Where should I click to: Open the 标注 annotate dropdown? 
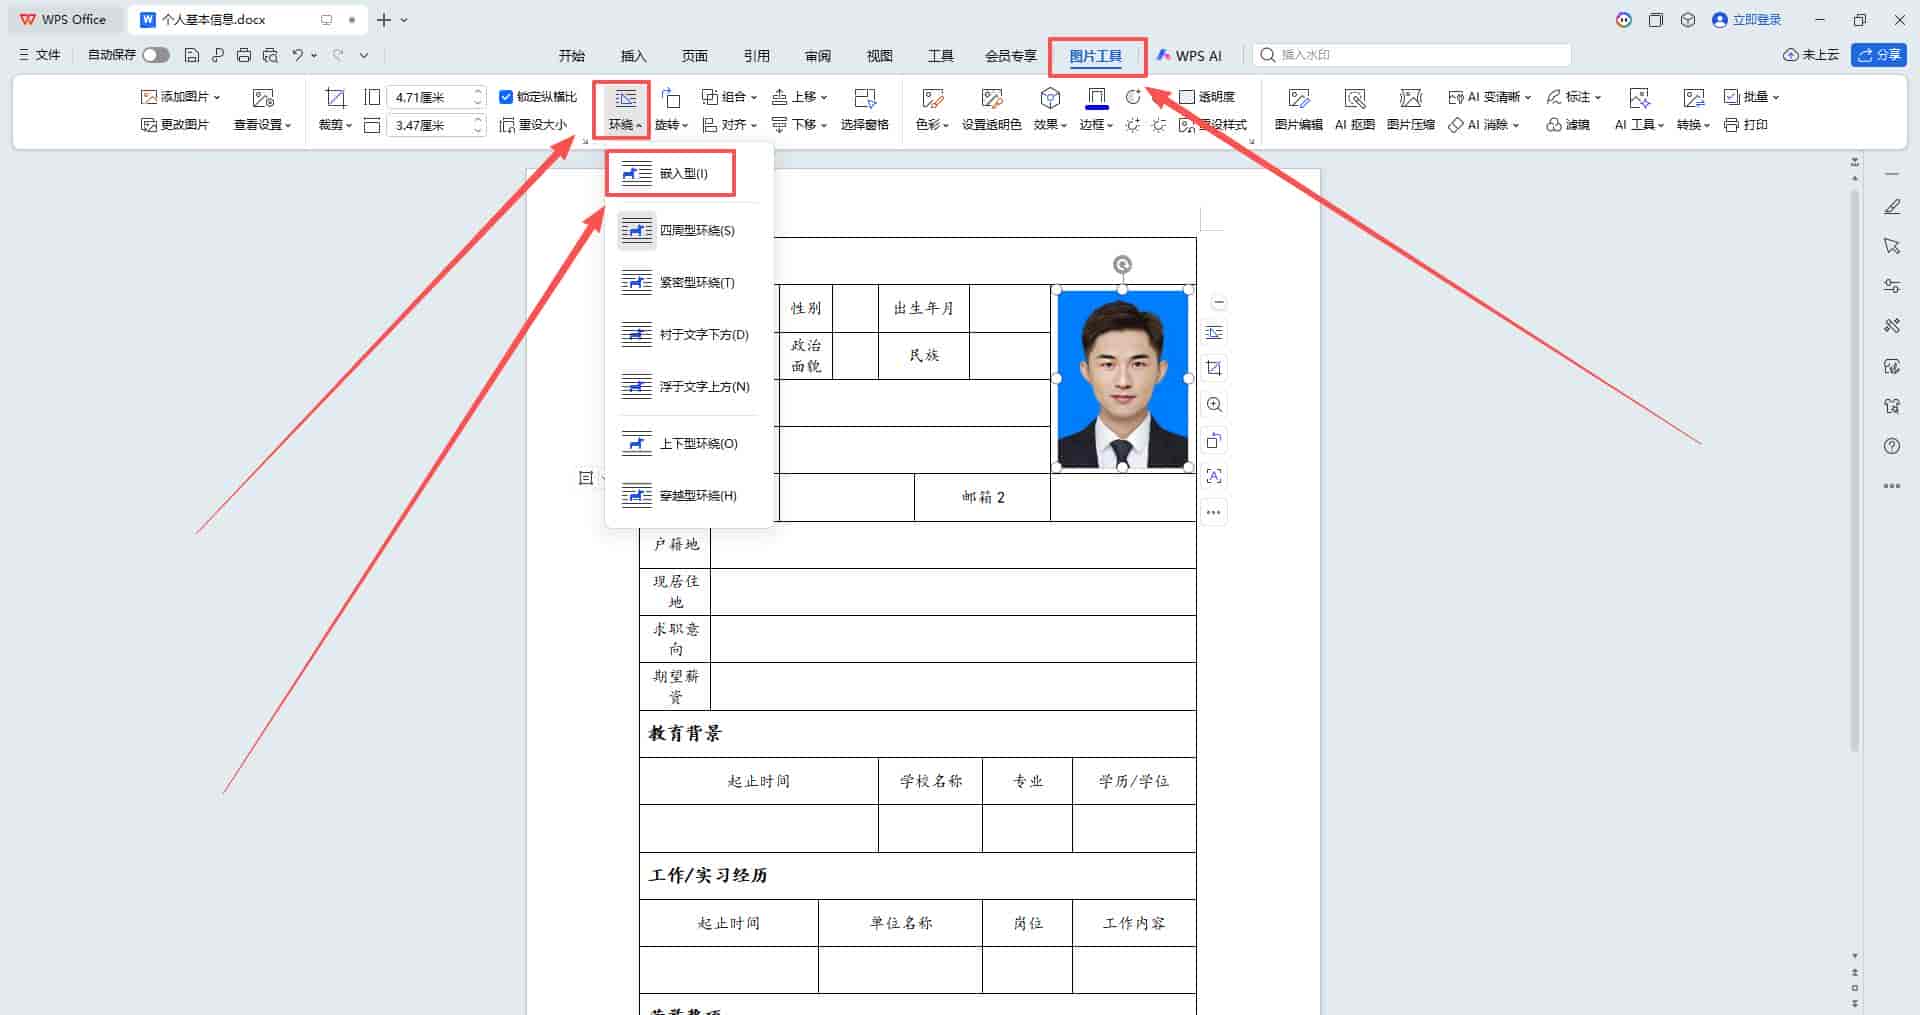[x=1573, y=97]
